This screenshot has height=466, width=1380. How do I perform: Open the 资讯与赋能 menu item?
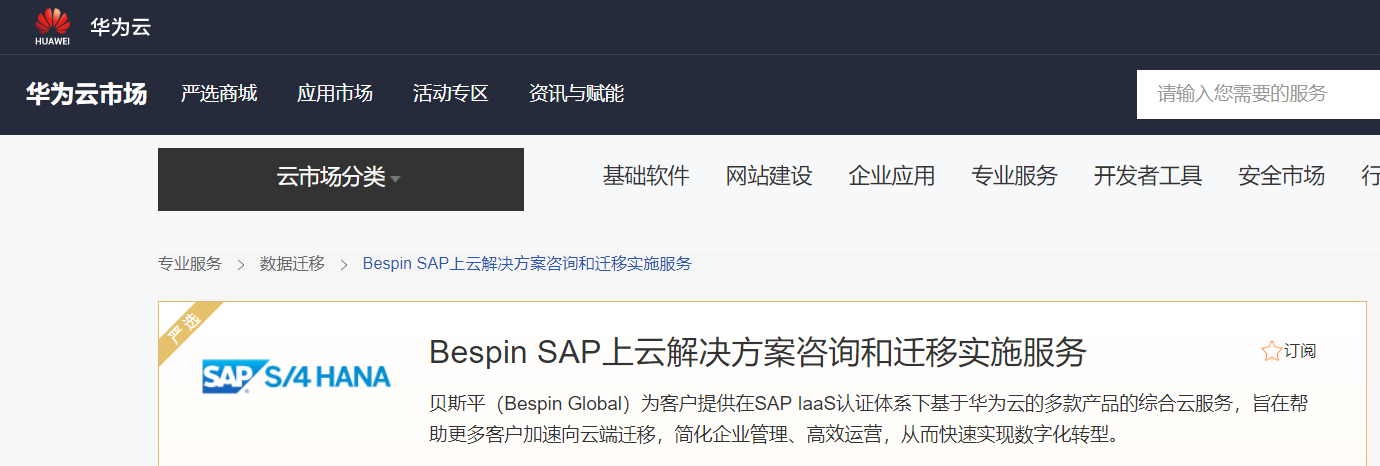(576, 94)
